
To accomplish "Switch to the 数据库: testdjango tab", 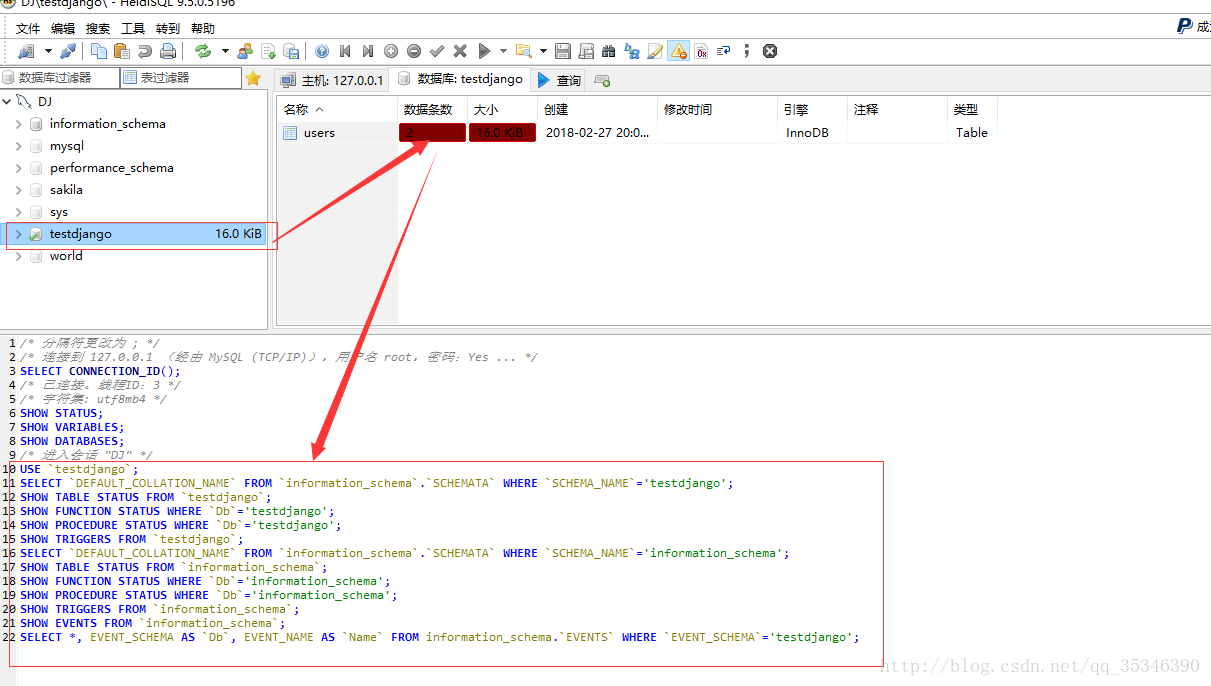I will pos(460,79).
